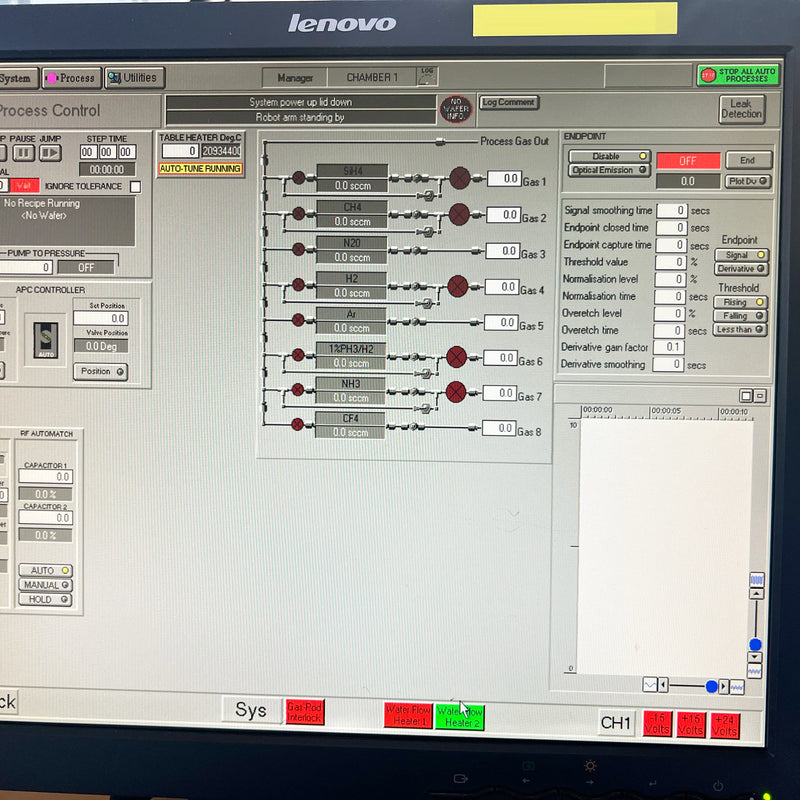Open Leak Detection

(742, 109)
